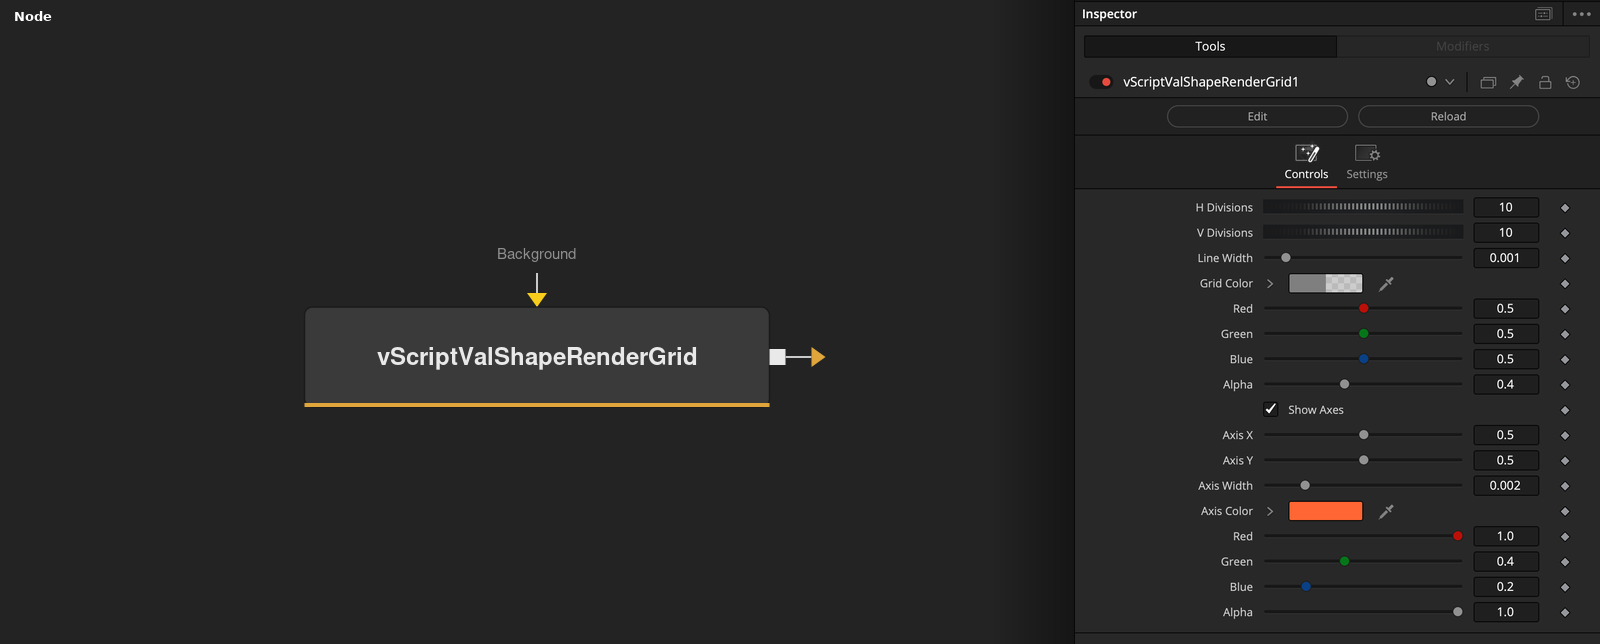The image size is (1600, 644).
Task: Click V Divisions value field
Action: click(1506, 232)
